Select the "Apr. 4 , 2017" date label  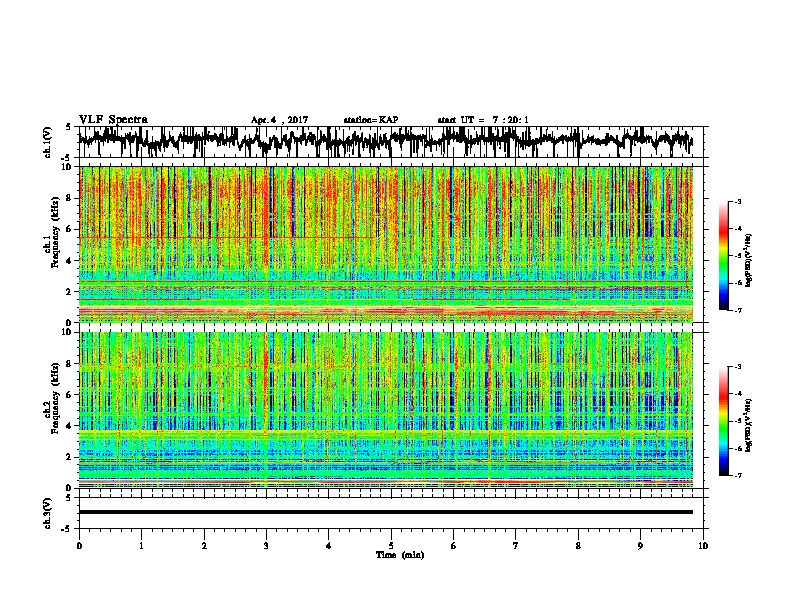[x=279, y=120]
